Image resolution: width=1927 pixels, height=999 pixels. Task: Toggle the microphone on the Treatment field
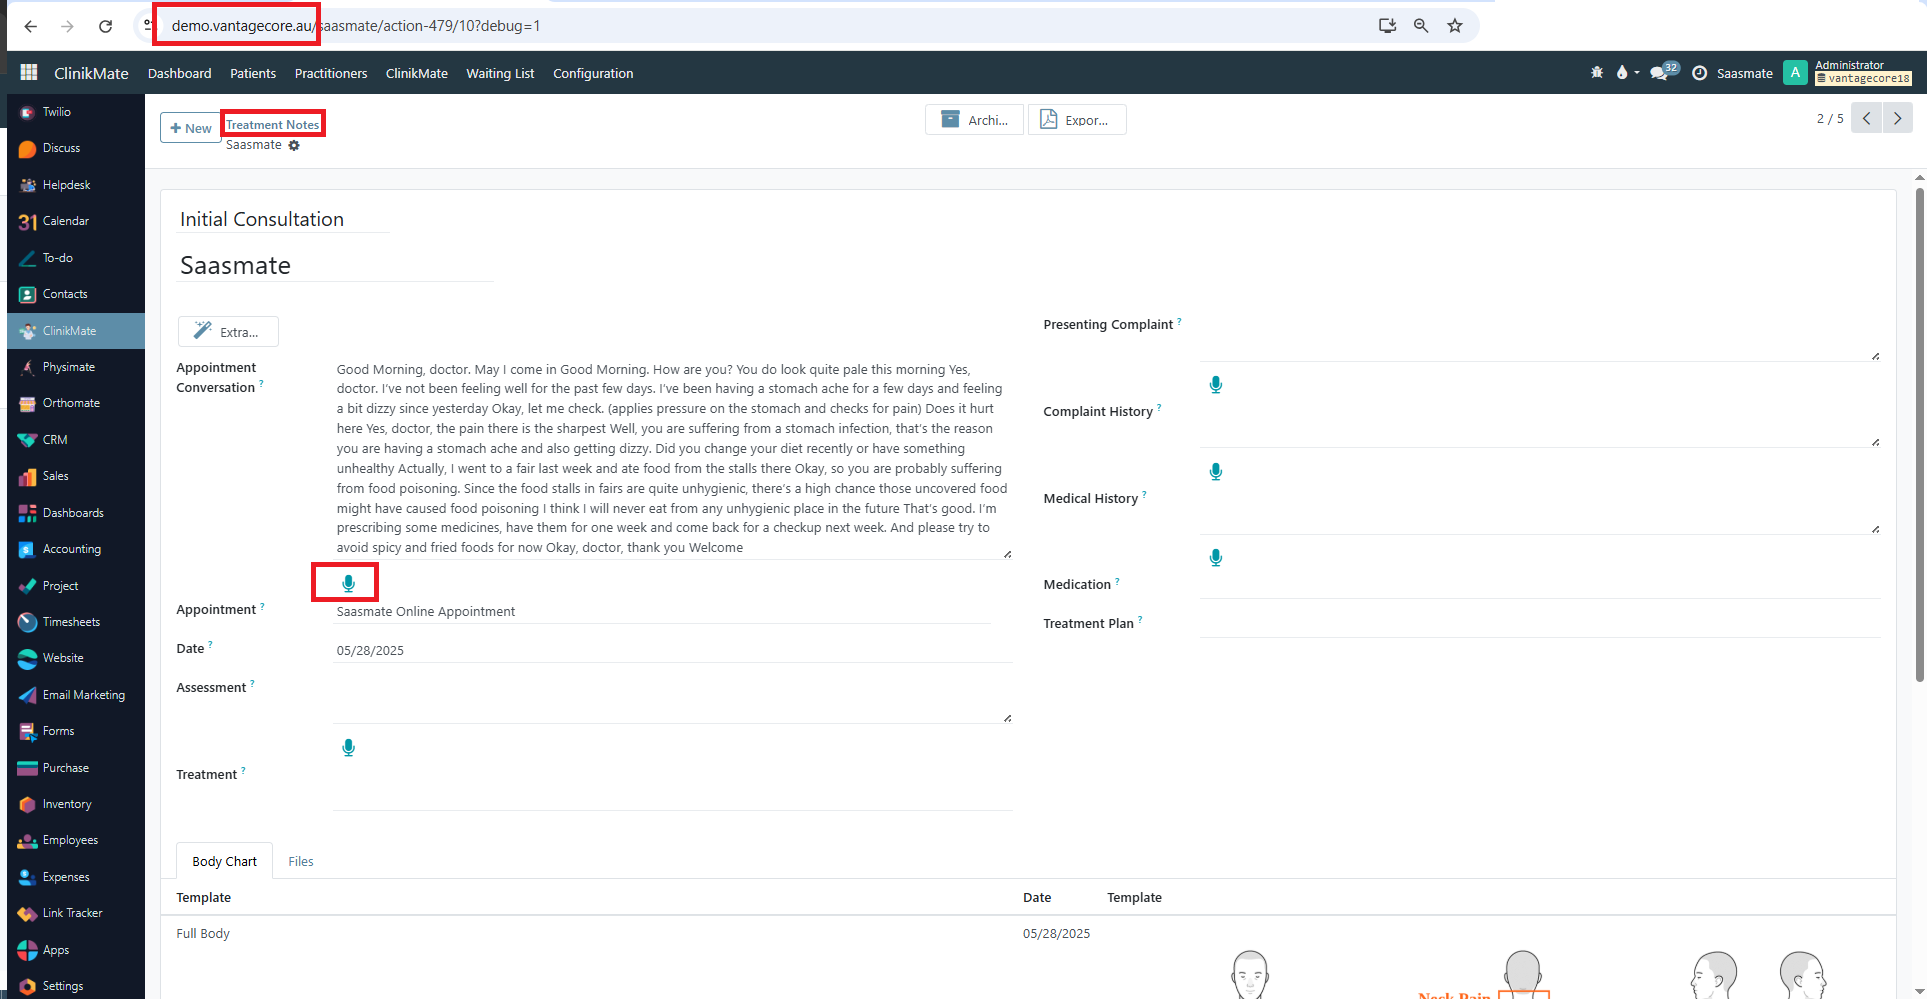[x=348, y=746]
